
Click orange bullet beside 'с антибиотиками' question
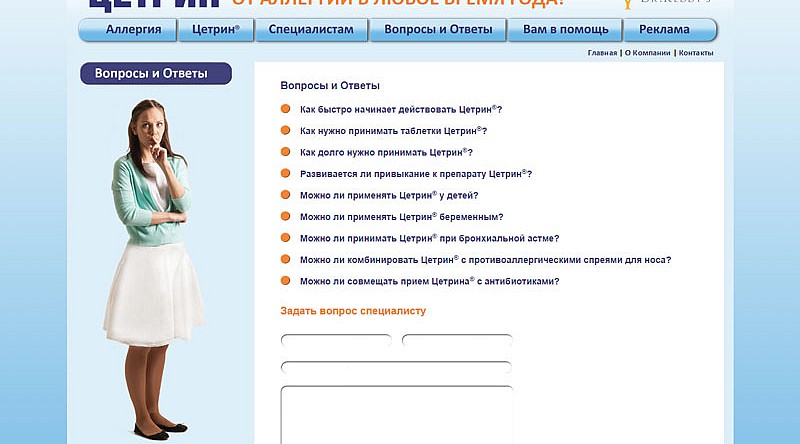[285, 280]
